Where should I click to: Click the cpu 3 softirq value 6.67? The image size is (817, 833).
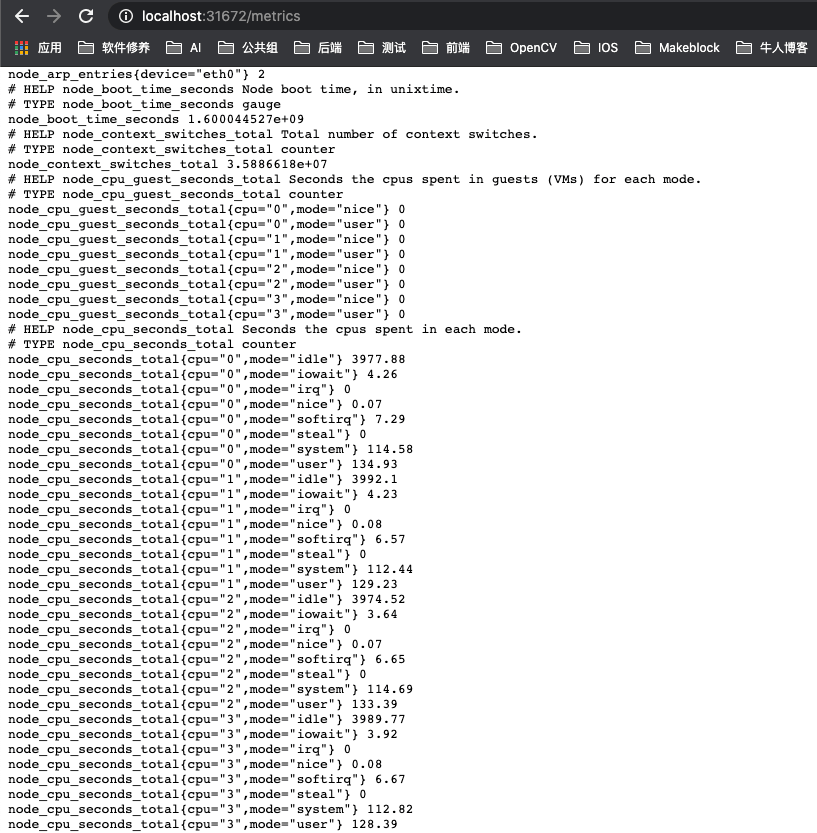[390, 779]
